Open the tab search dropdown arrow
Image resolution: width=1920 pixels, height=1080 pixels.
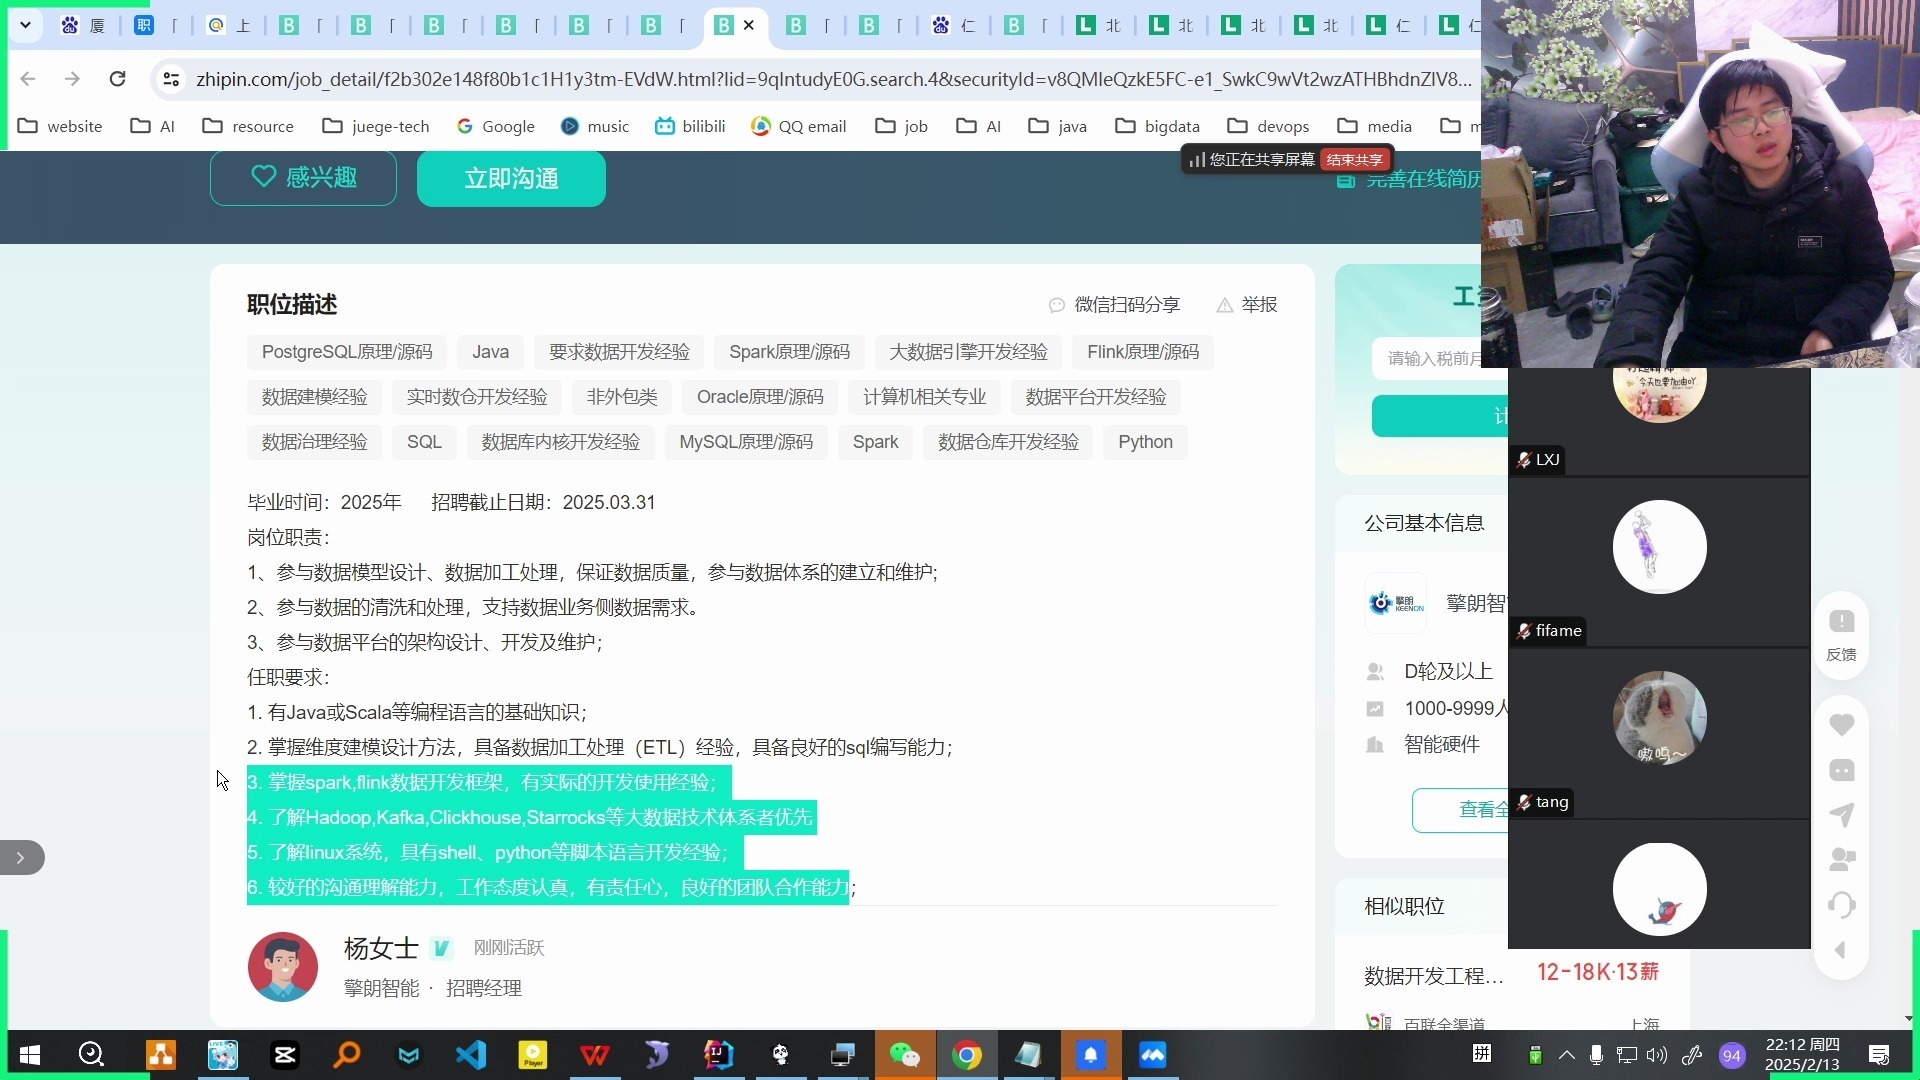click(25, 25)
